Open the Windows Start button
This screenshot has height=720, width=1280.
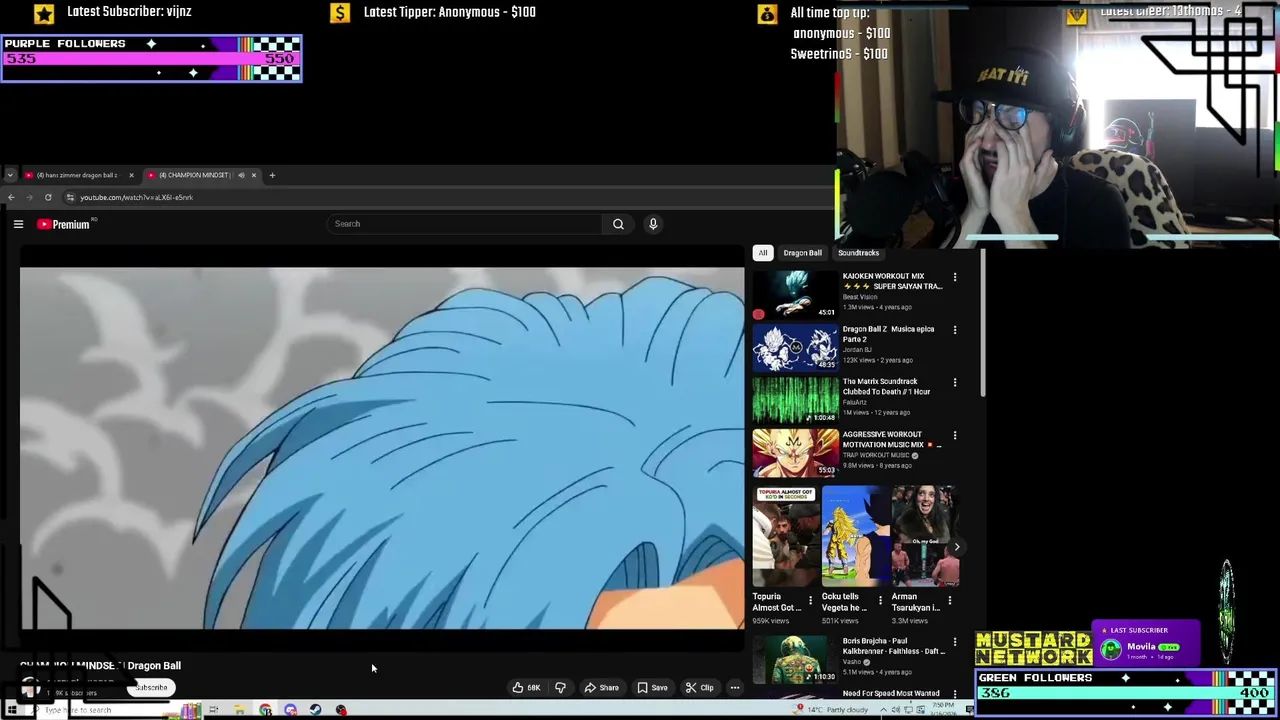point(11,710)
